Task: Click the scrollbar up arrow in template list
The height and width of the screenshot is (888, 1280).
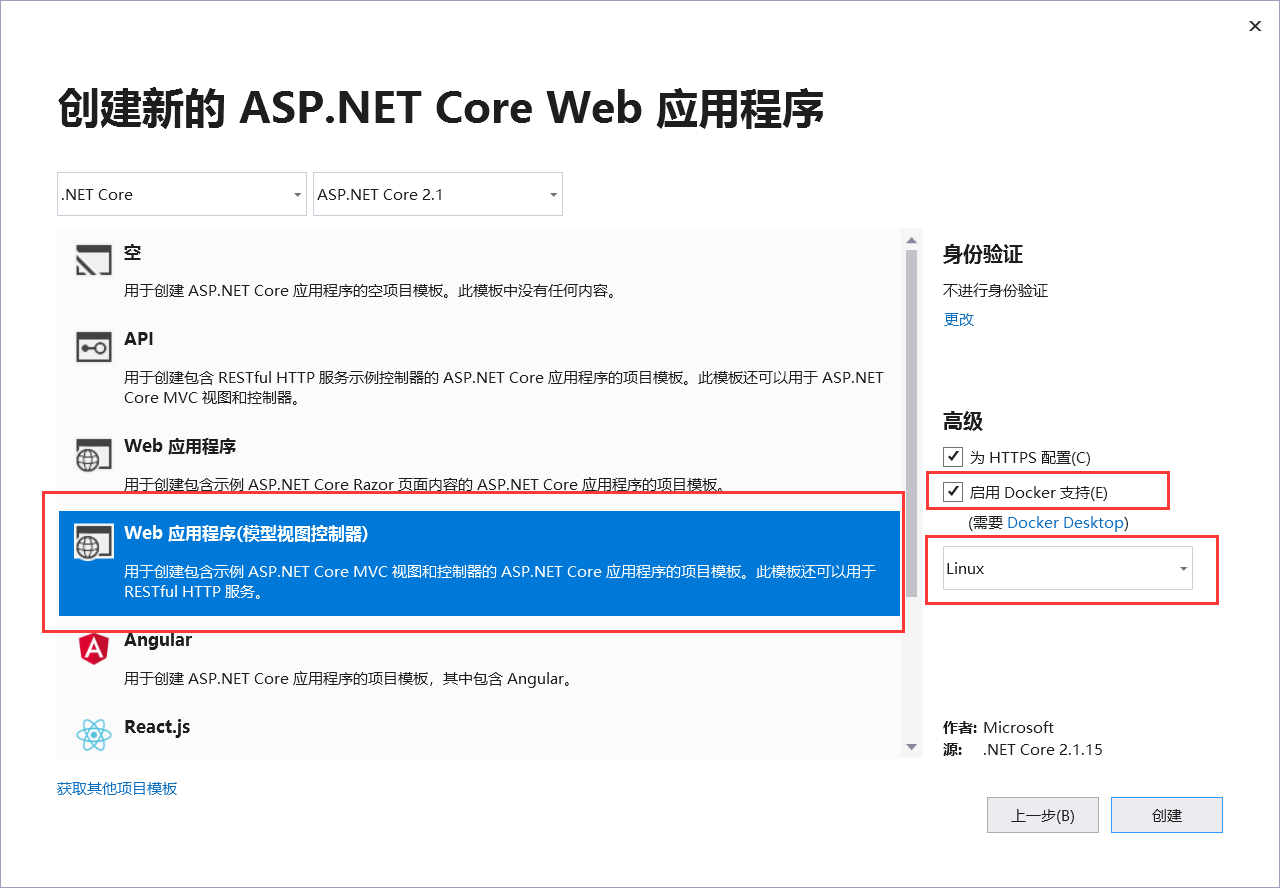Action: 911,239
